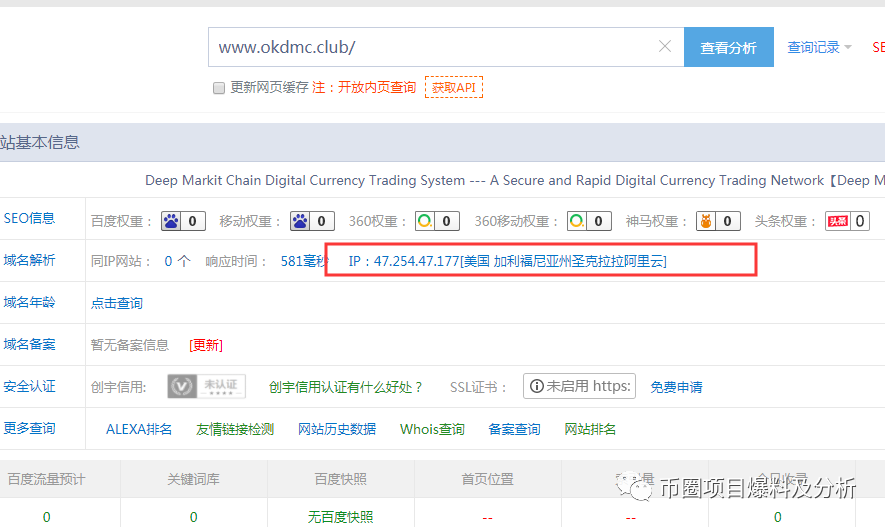Click the 360 icon beside 360权重

pyautogui.click(x=425, y=221)
